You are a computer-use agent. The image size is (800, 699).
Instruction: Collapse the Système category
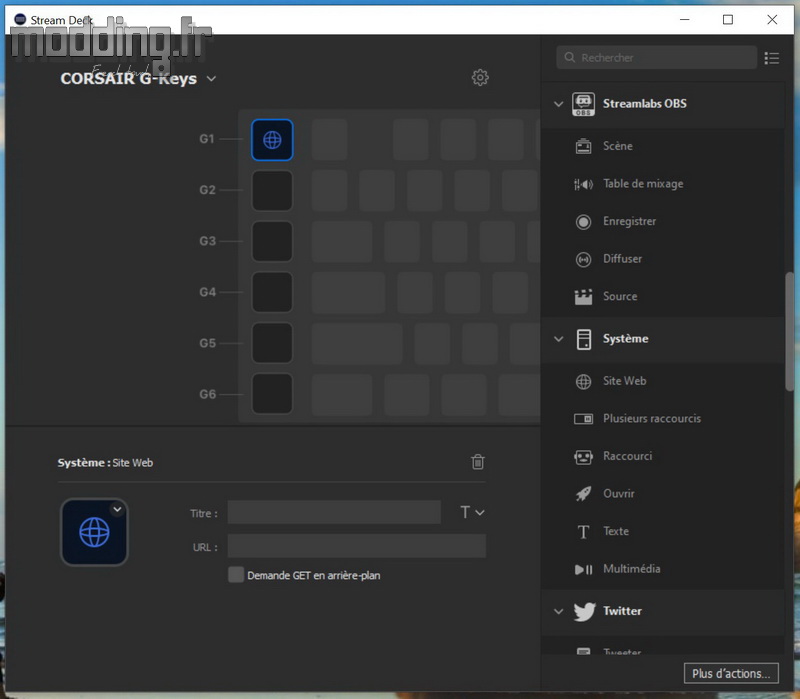(x=559, y=339)
